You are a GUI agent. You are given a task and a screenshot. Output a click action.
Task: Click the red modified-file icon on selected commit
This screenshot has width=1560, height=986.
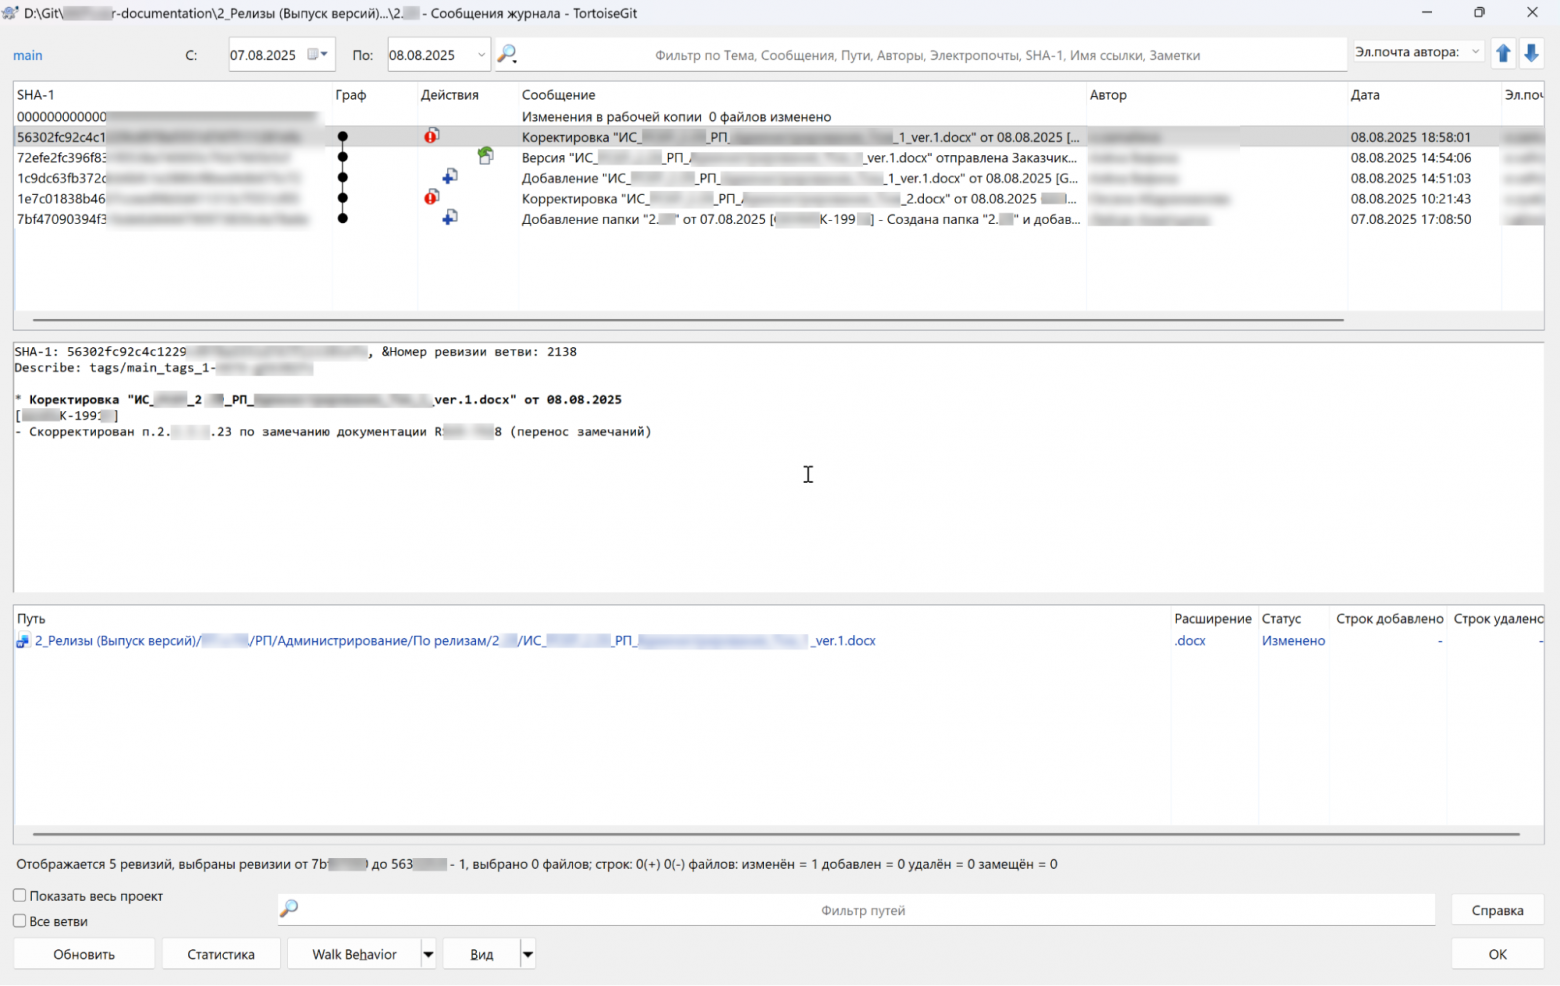(429, 136)
